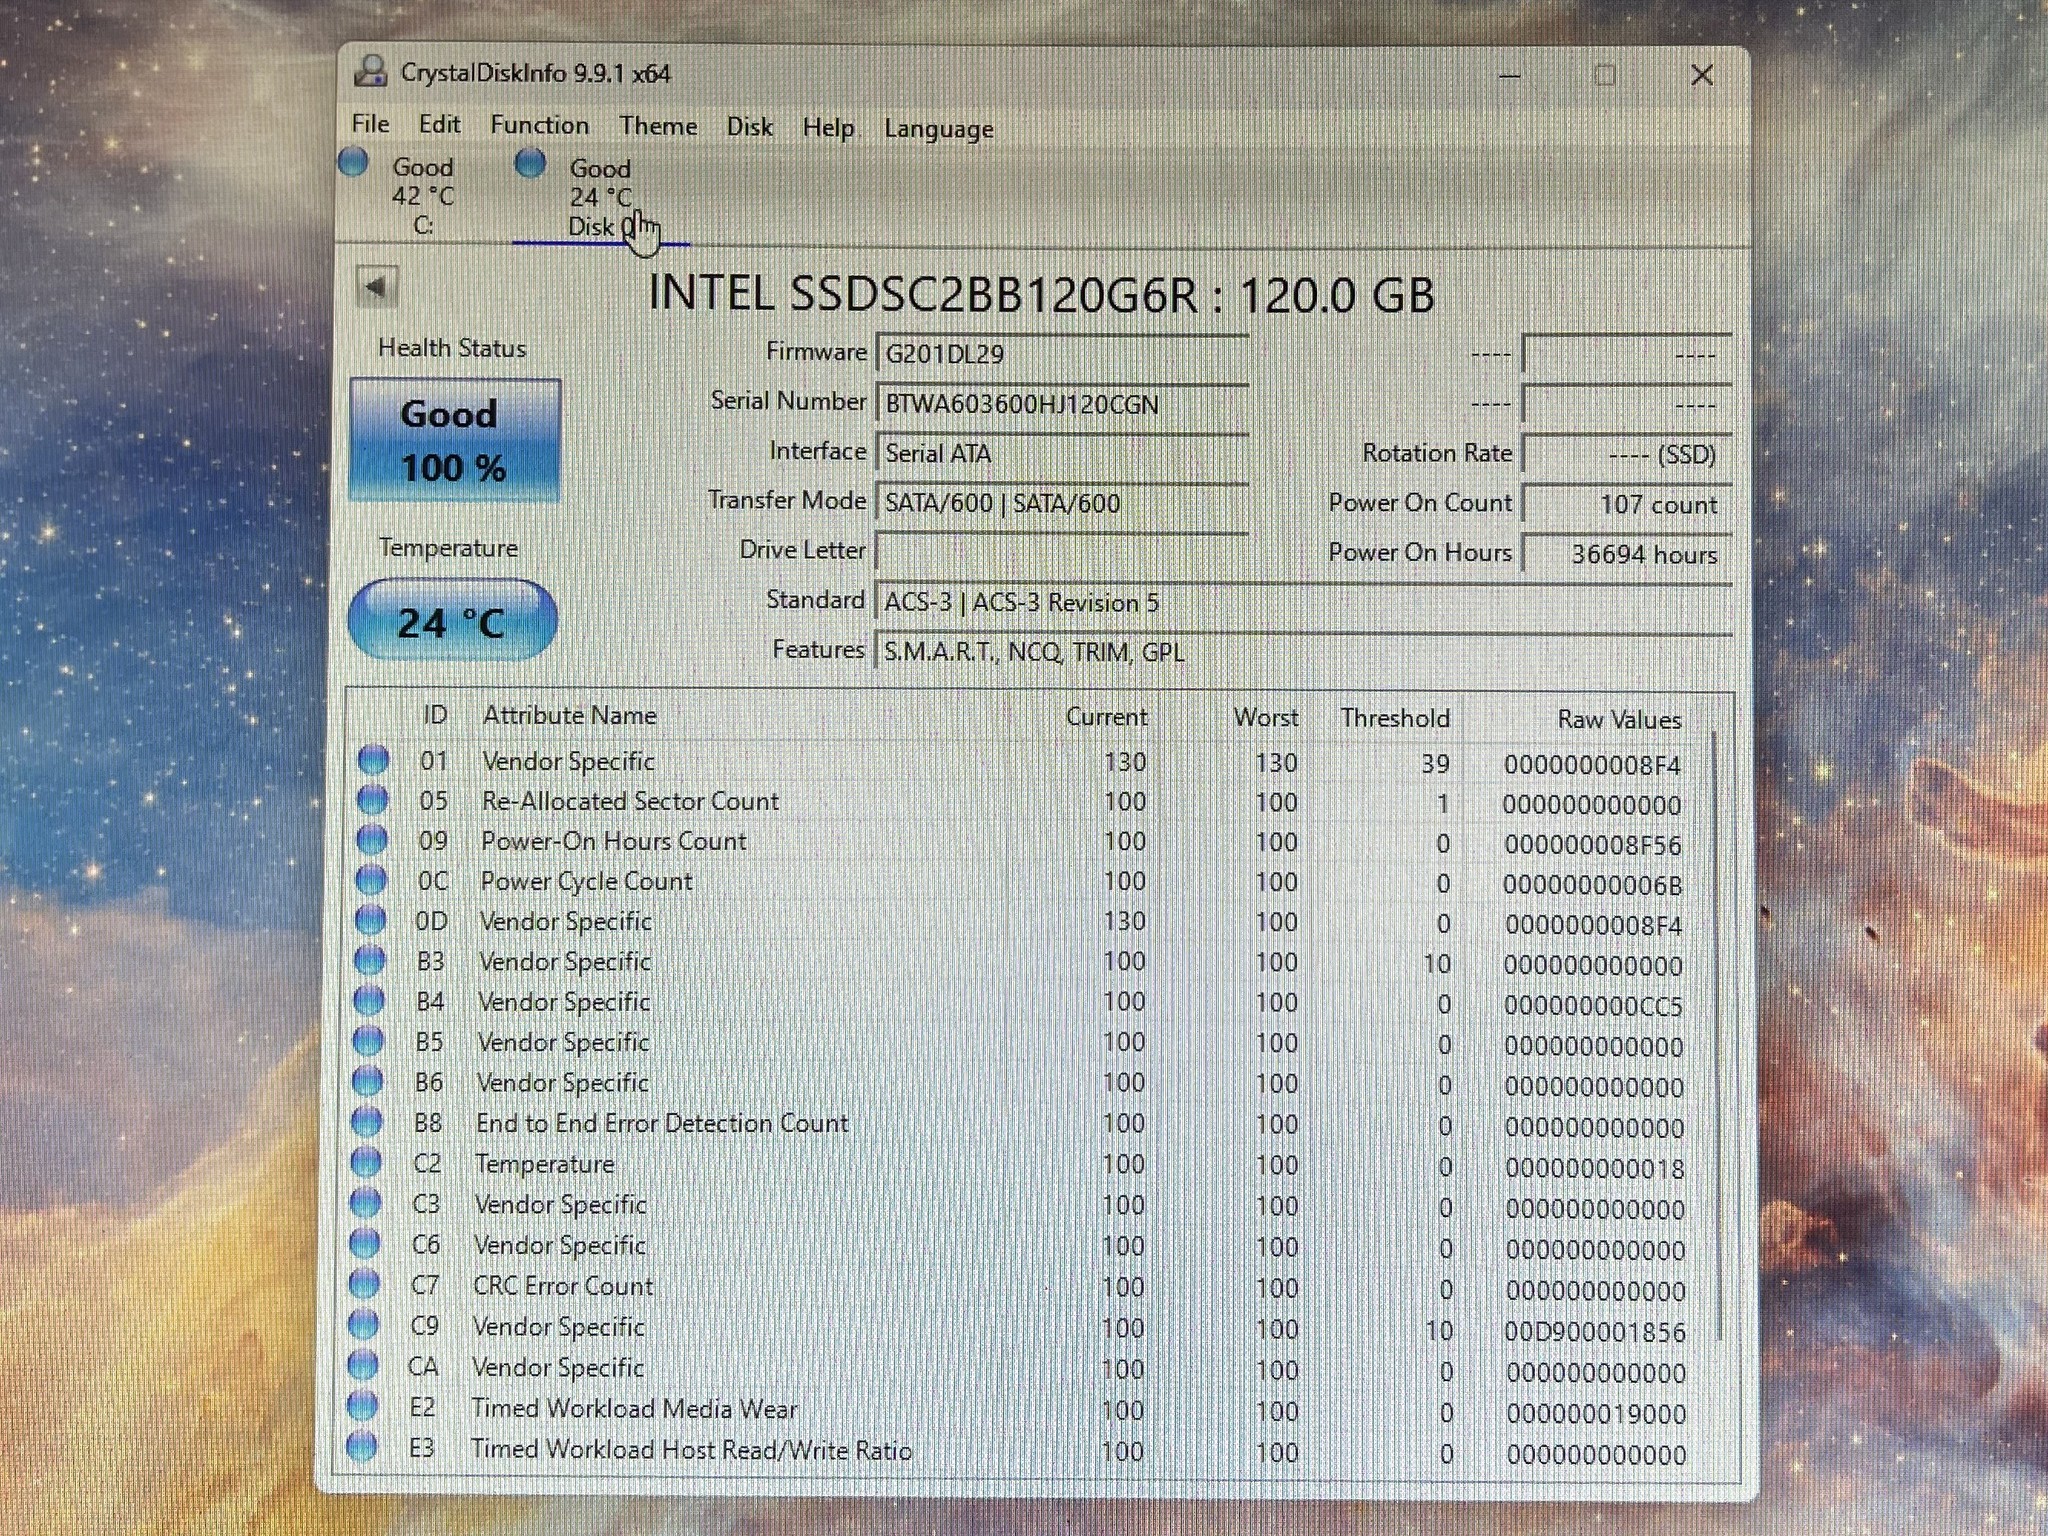This screenshot has height=1536, width=2048.
Task: Click status orb of Temperature attribute row
Action: [x=365, y=1162]
